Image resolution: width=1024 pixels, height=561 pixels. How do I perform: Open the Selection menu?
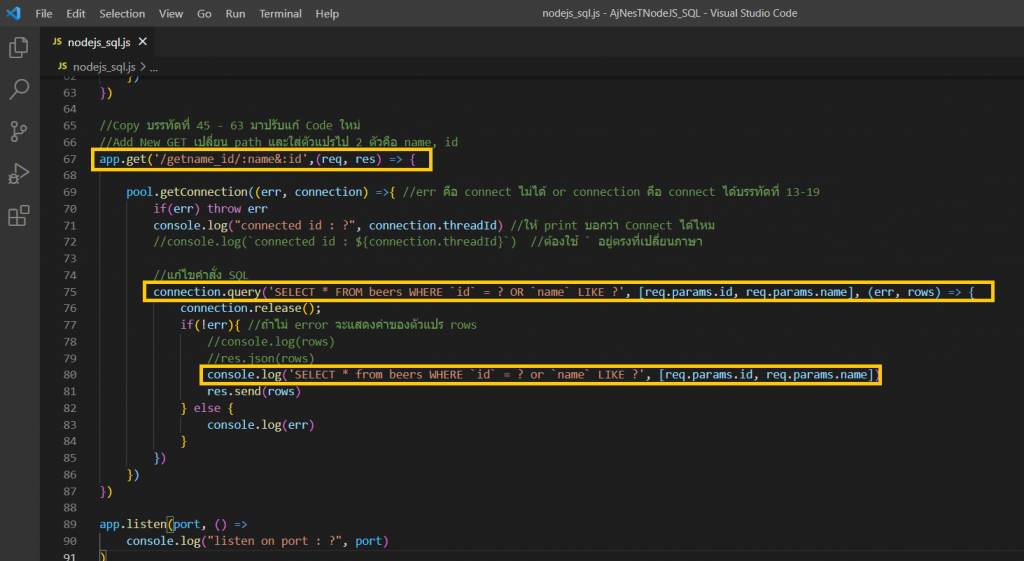[x=122, y=13]
